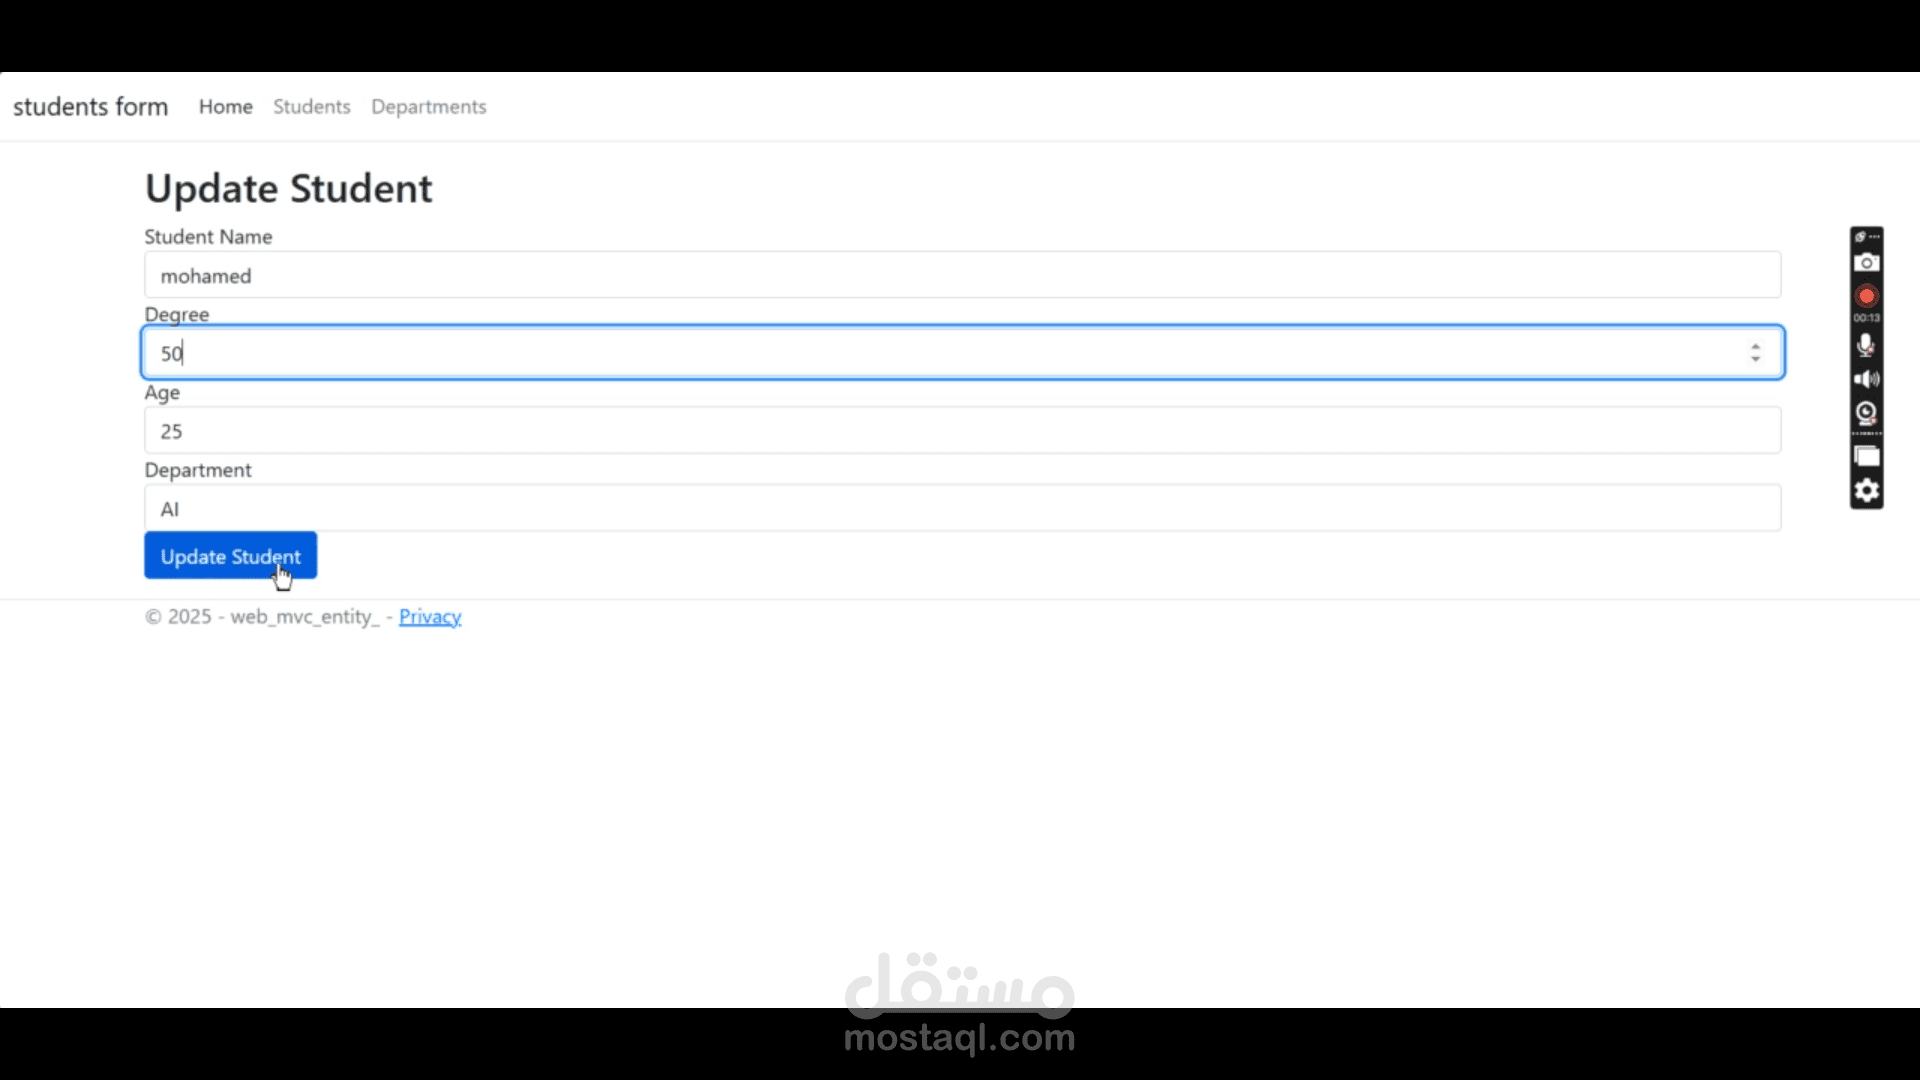
Task: Open the Privacy footer link
Action: 430,617
